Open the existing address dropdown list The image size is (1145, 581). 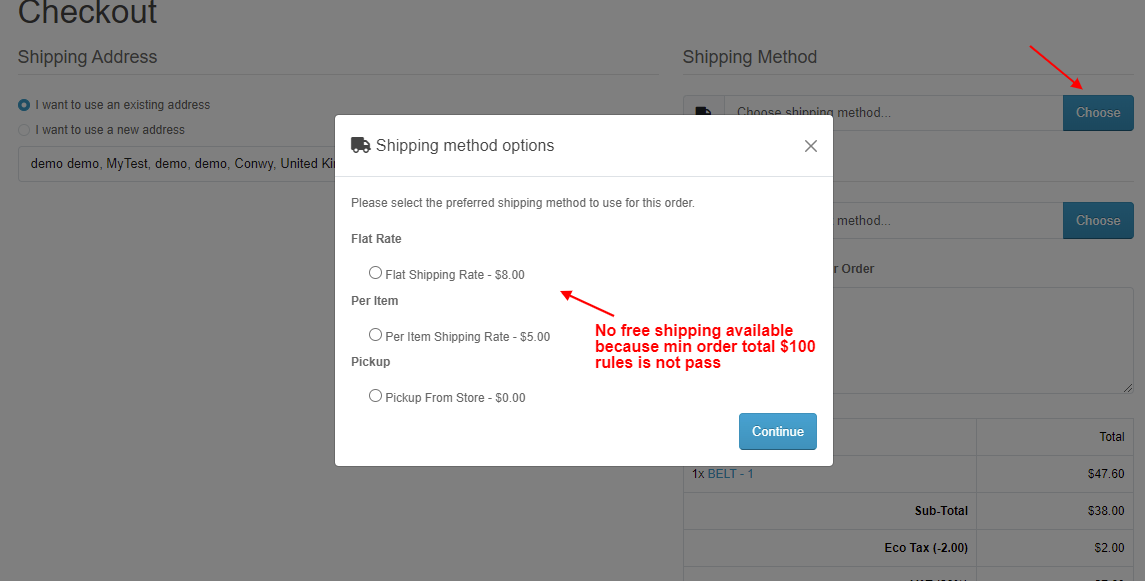click(x=176, y=163)
